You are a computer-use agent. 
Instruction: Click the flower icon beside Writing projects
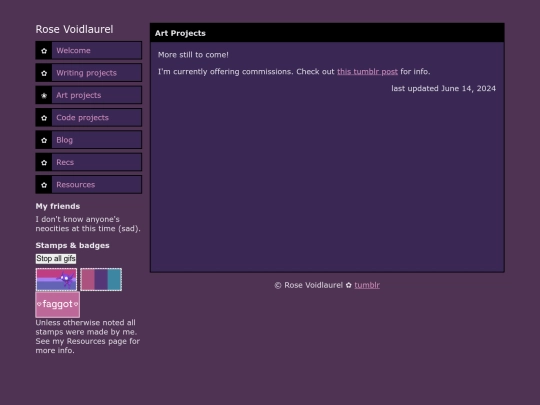pos(44,73)
